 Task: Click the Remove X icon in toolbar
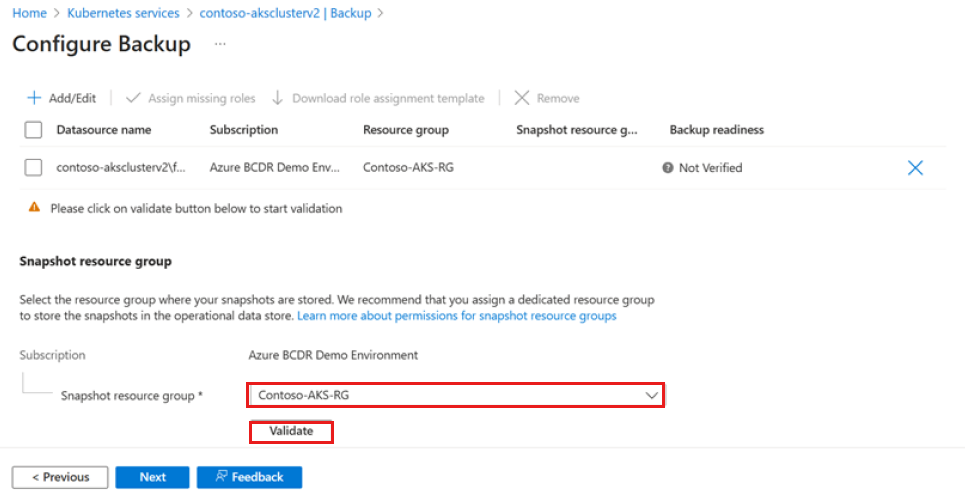521,98
